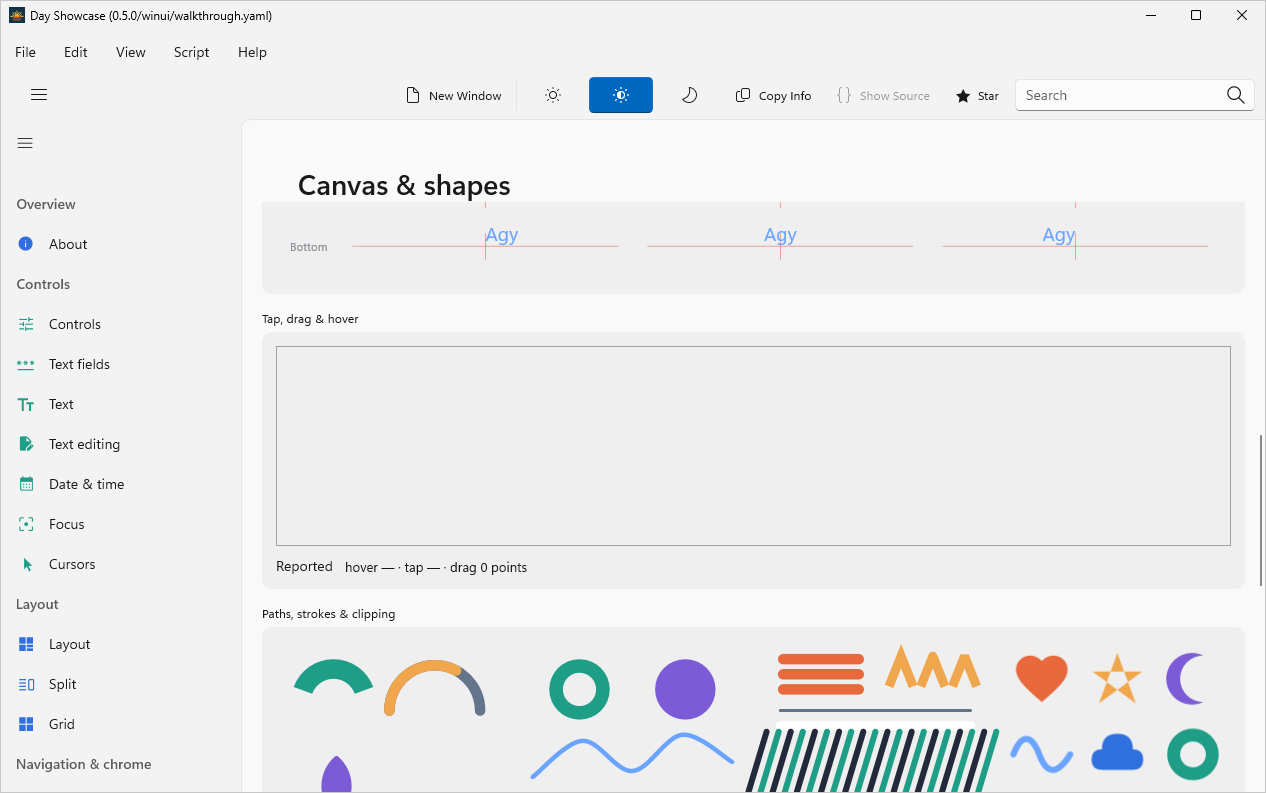Open the Script menu
This screenshot has height=793, width=1266.
(x=192, y=52)
